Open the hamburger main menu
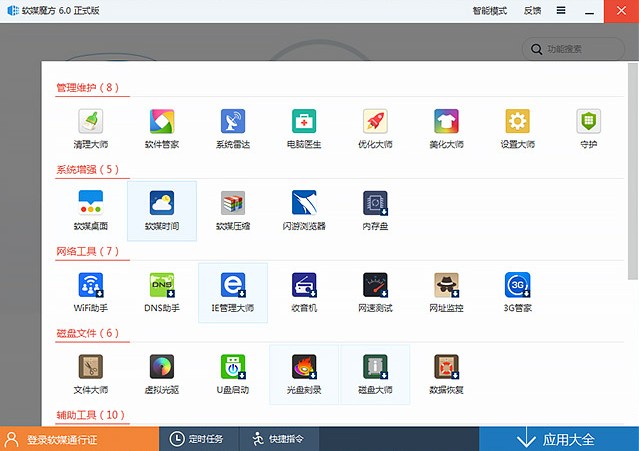This screenshot has height=451, width=639. pos(561,11)
